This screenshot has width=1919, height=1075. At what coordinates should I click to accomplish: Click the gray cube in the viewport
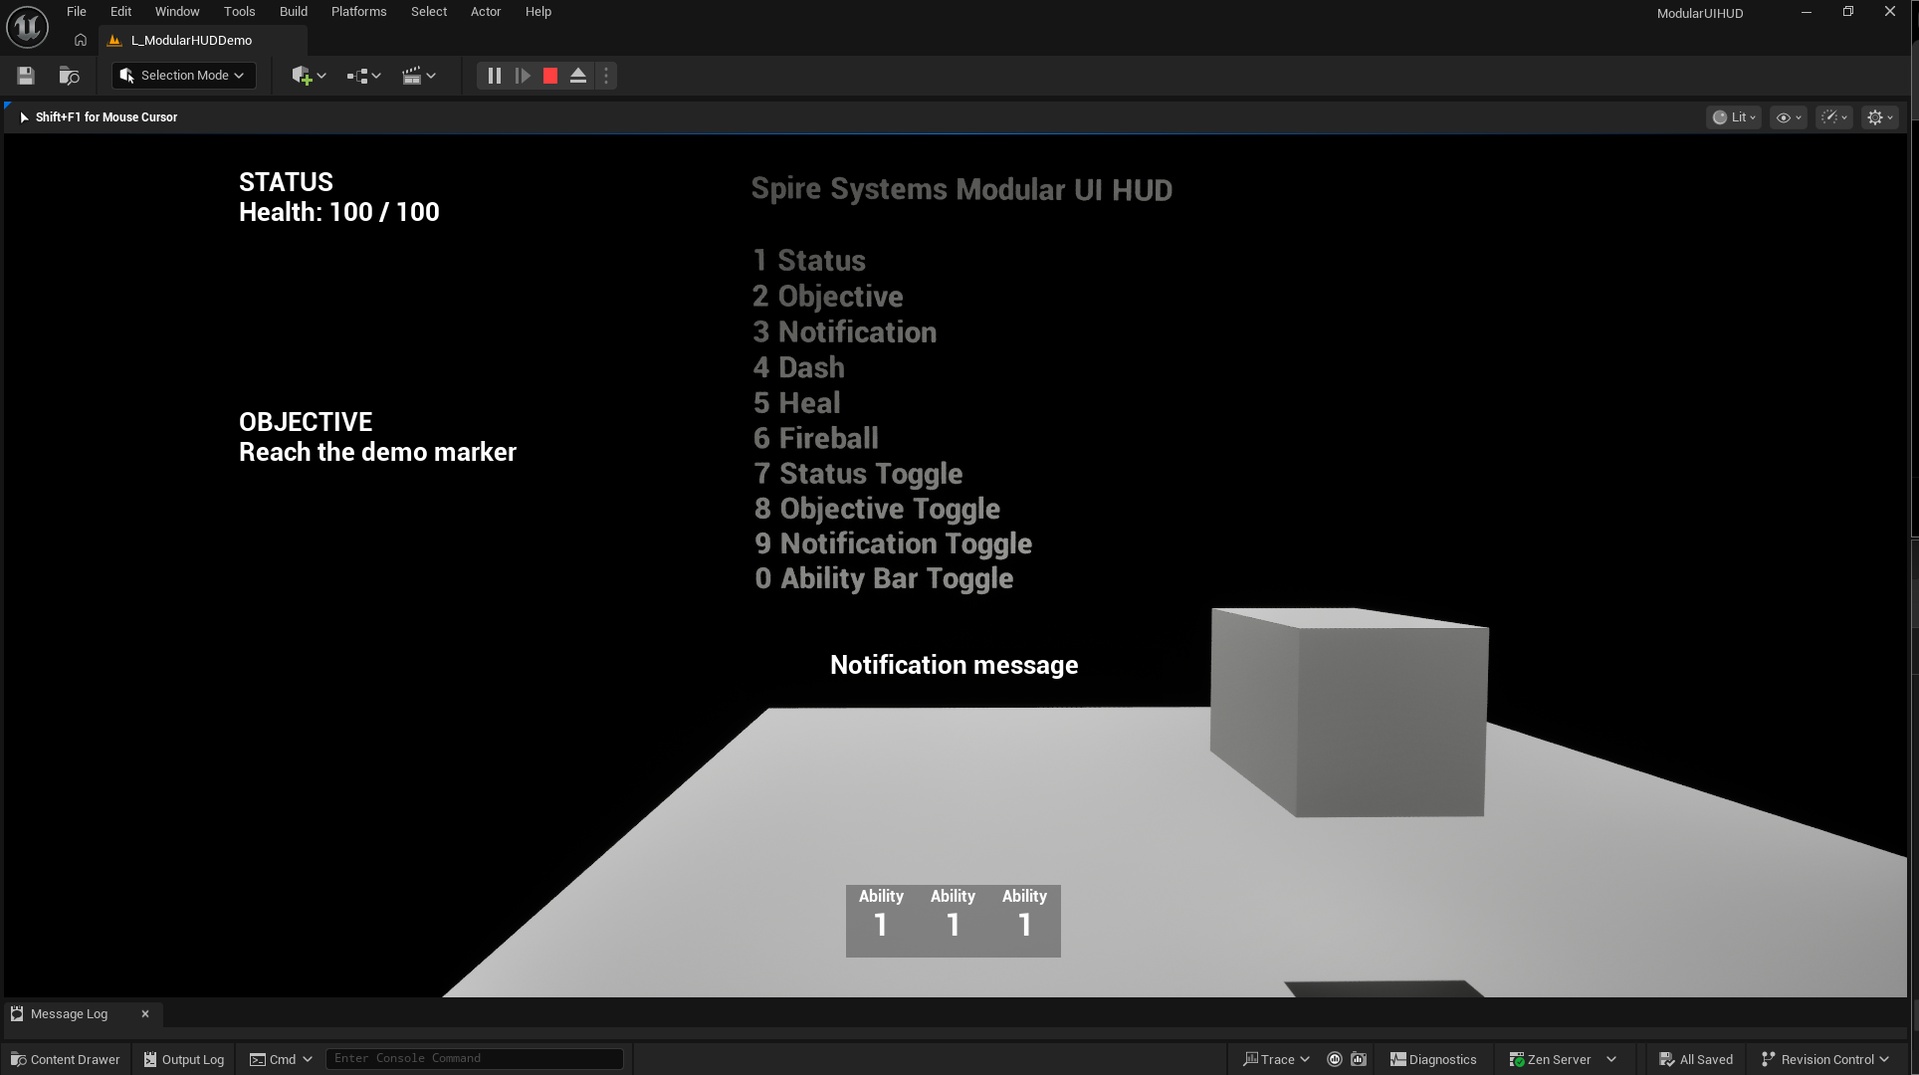(x=1348, y=712)
